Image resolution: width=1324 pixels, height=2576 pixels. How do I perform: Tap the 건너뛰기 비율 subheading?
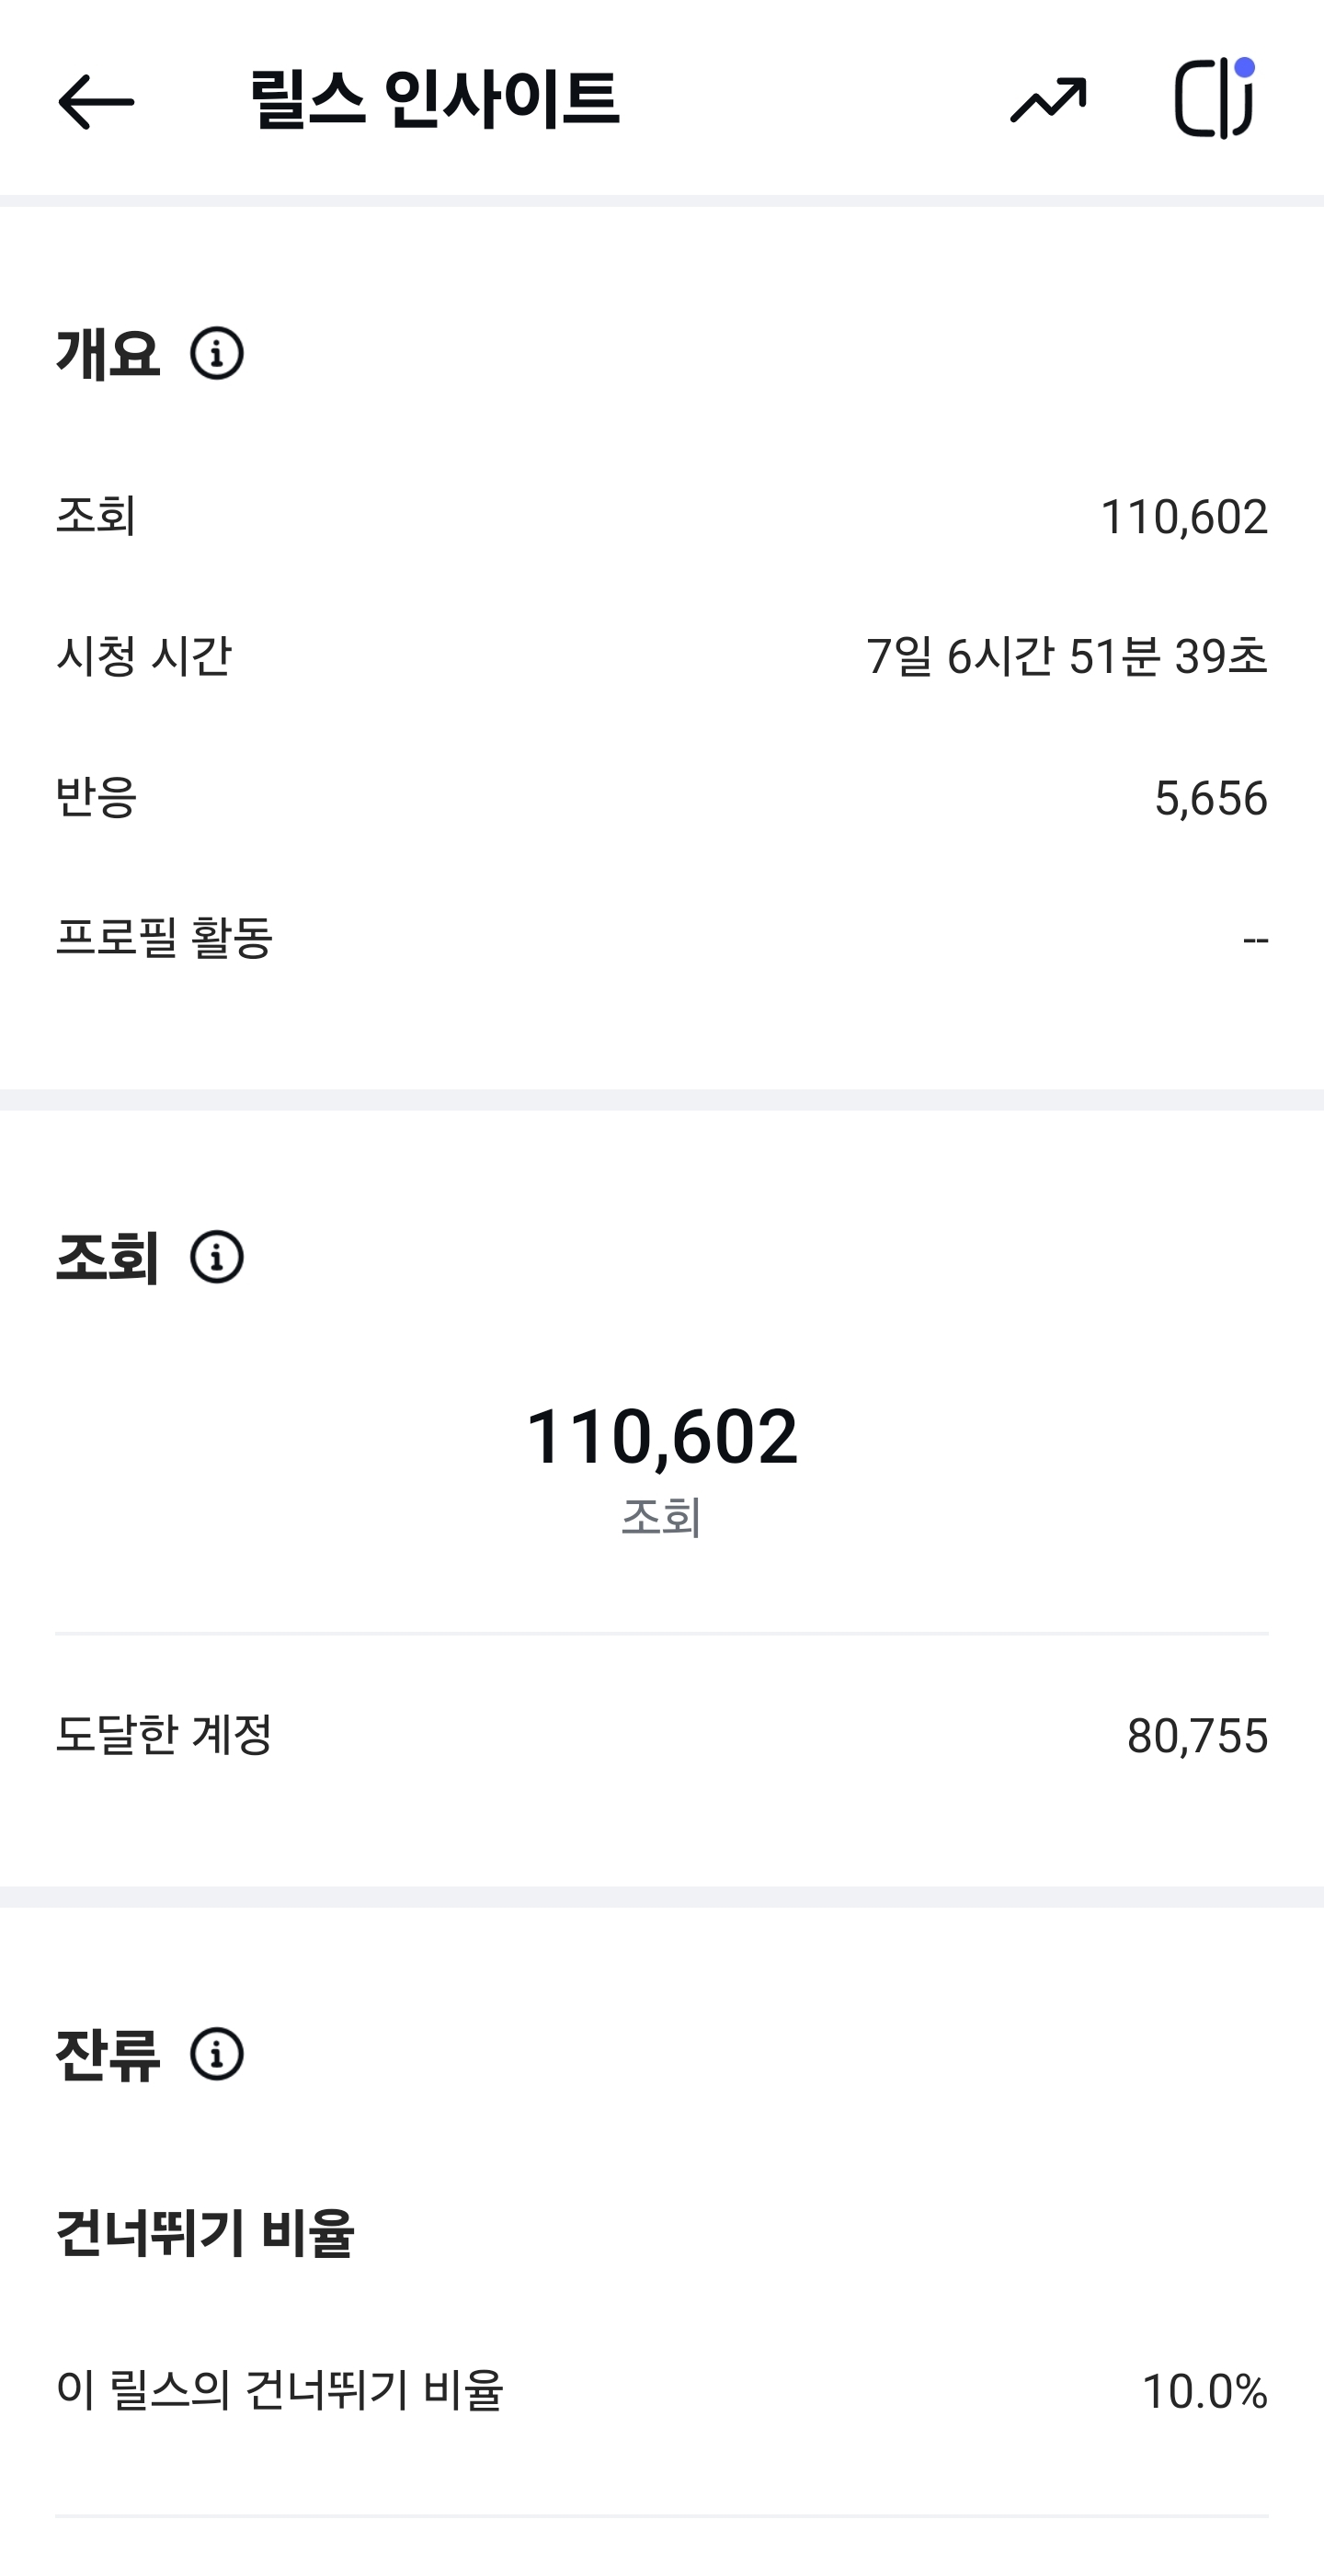tap(205, 2233)
